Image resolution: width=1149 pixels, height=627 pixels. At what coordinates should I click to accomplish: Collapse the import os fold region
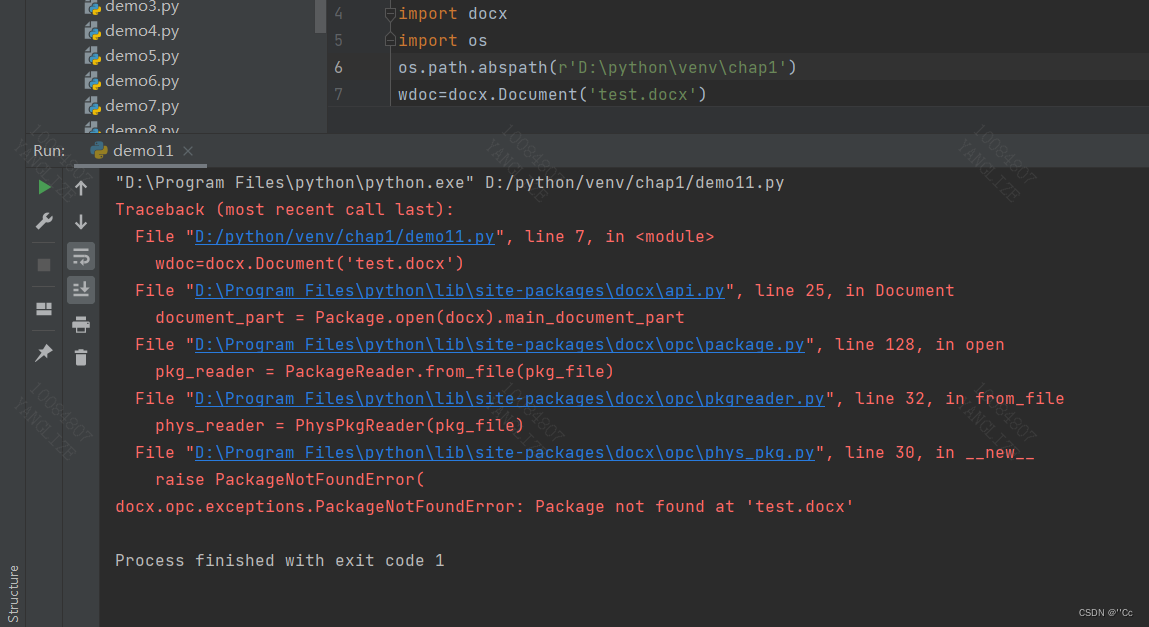point(389,40)
